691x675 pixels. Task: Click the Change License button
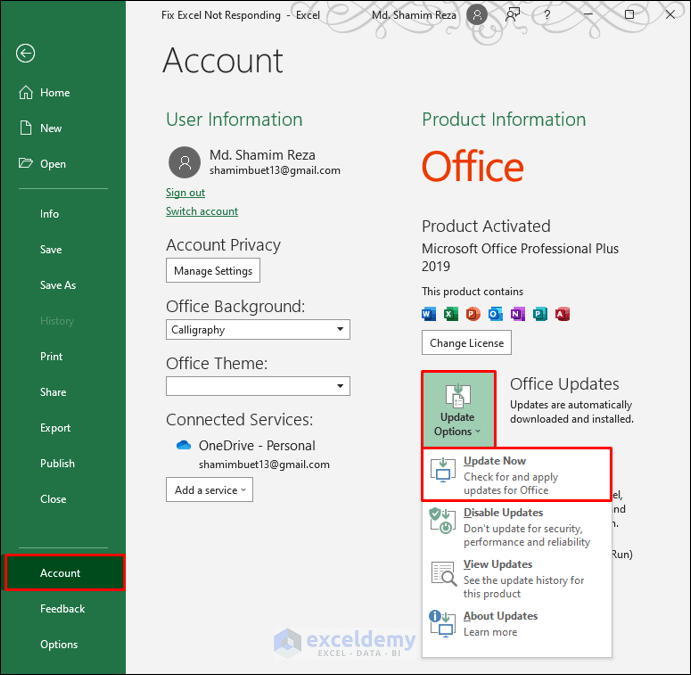[466, 343]
